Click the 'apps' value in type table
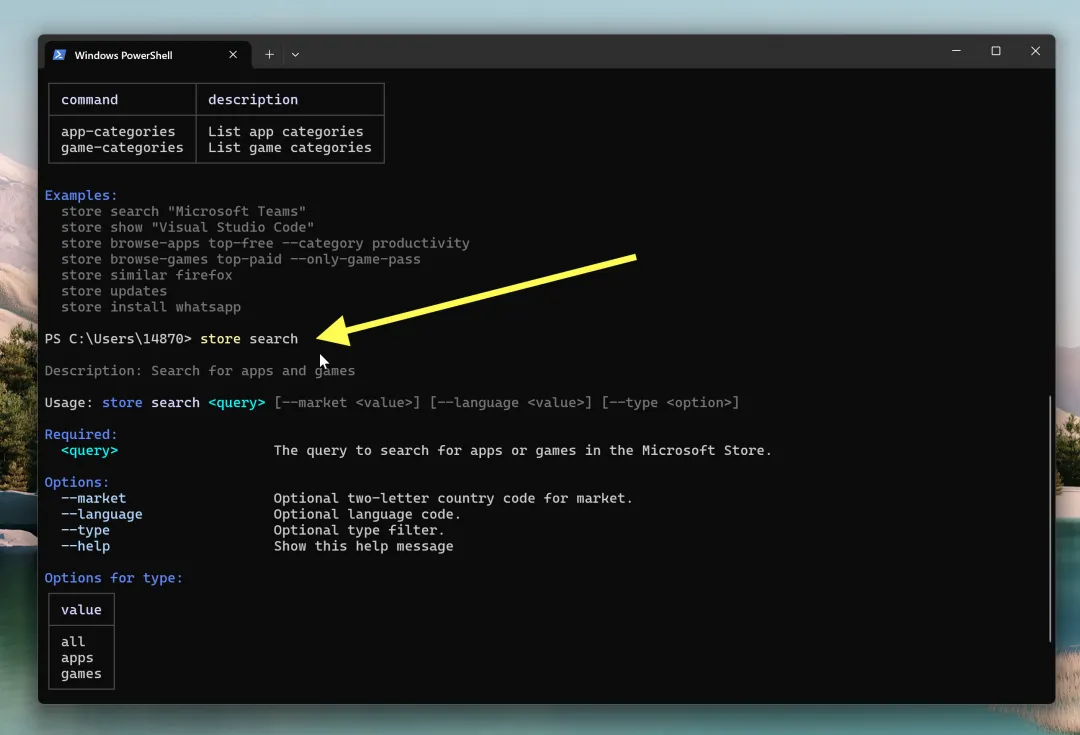The width and height of the screenshot is (1080, 735). tap(76, 658)
